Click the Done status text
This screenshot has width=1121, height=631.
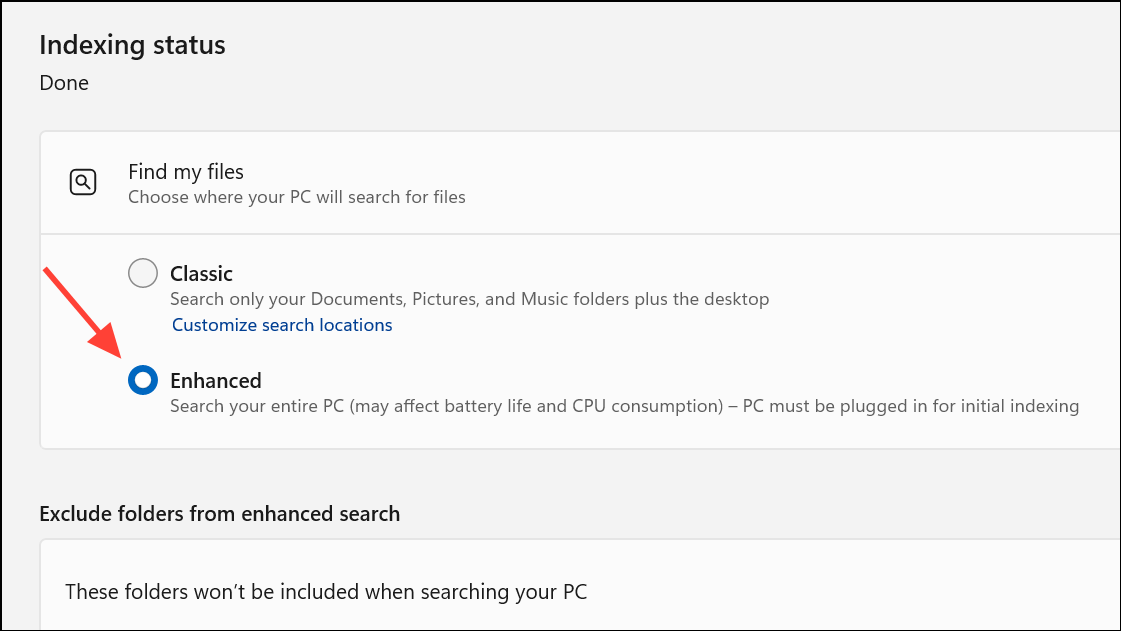[x=64, y=82]
